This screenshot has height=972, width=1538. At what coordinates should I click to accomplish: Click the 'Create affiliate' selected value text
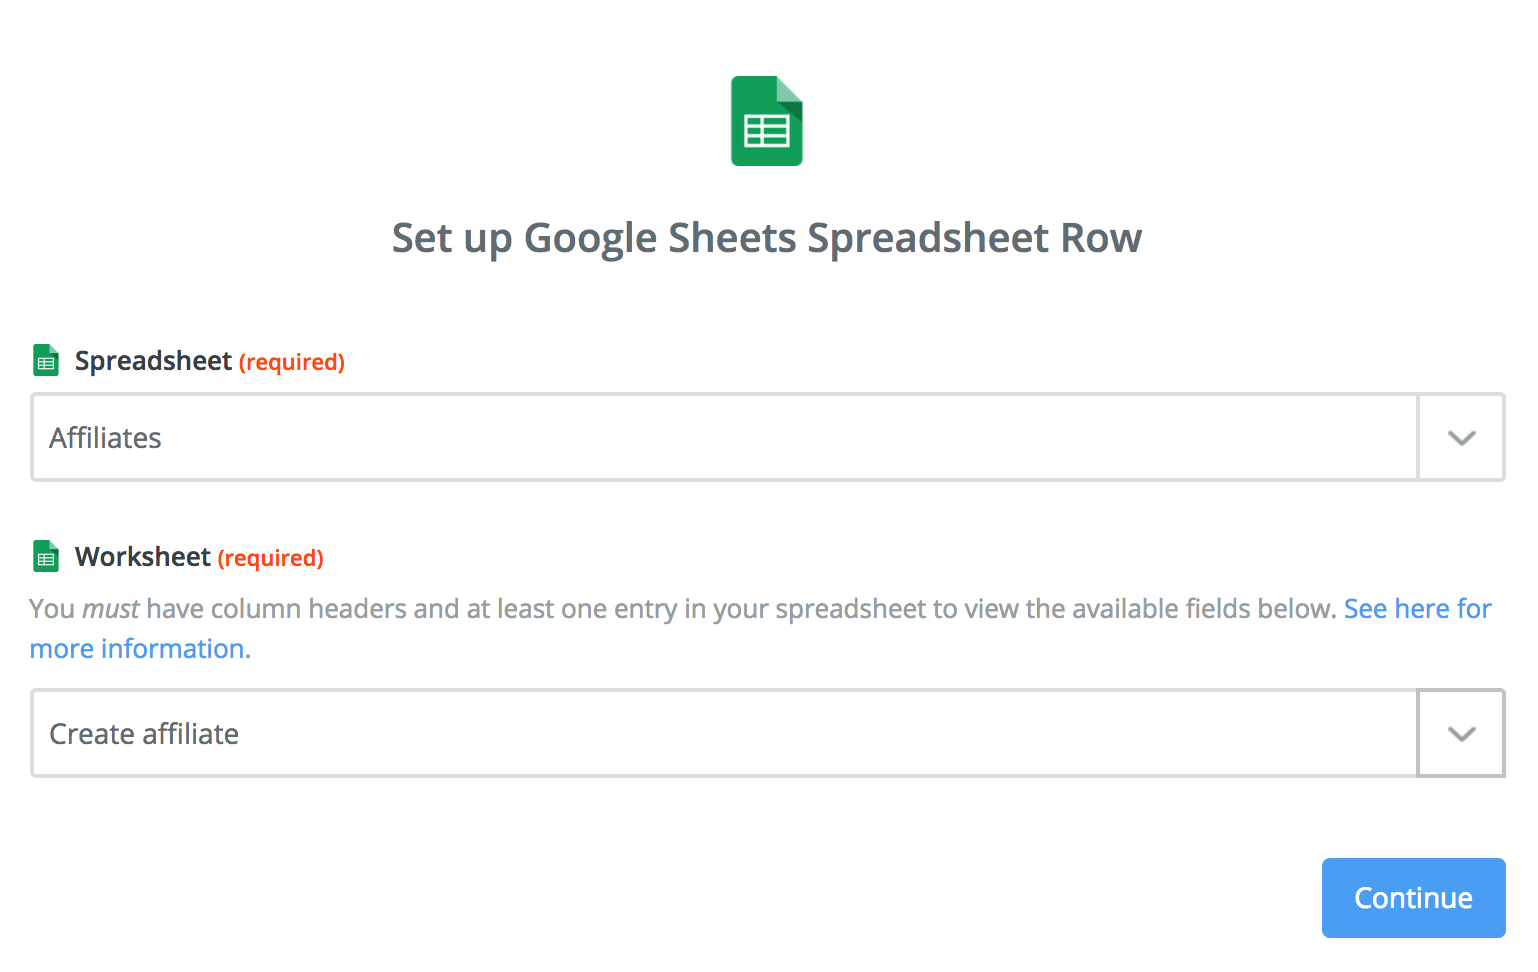pyautogui.click(x=144, y=734)
